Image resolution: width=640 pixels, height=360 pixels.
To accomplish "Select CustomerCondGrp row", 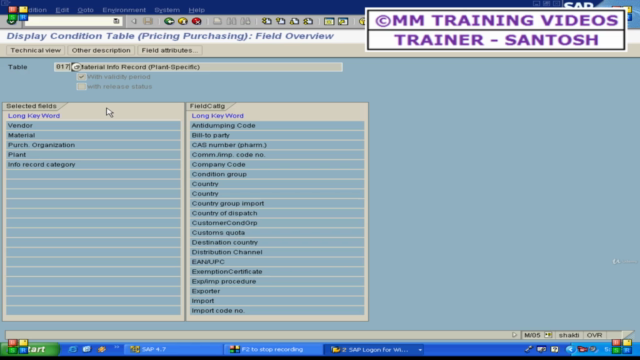I will pos(277,223).
